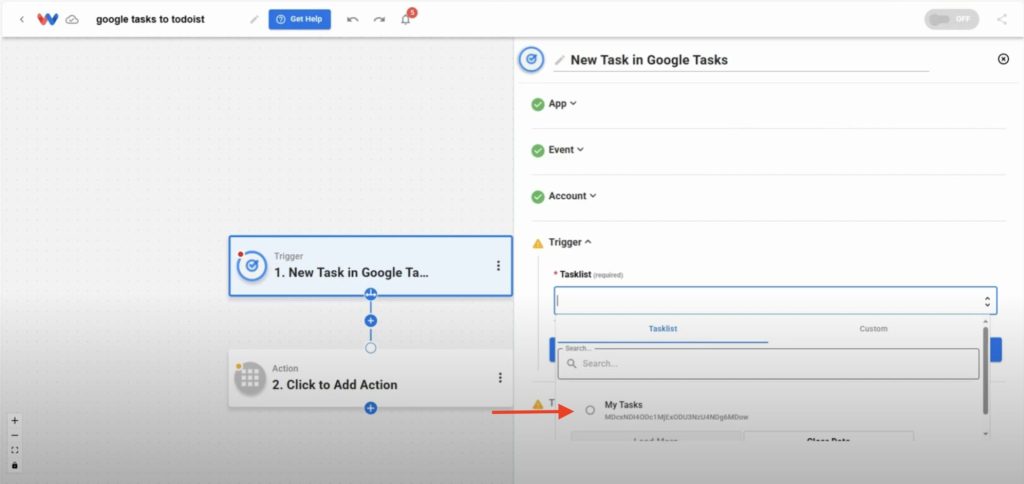Click the Tasklist field up-down arrows

[x=987, y=302]
